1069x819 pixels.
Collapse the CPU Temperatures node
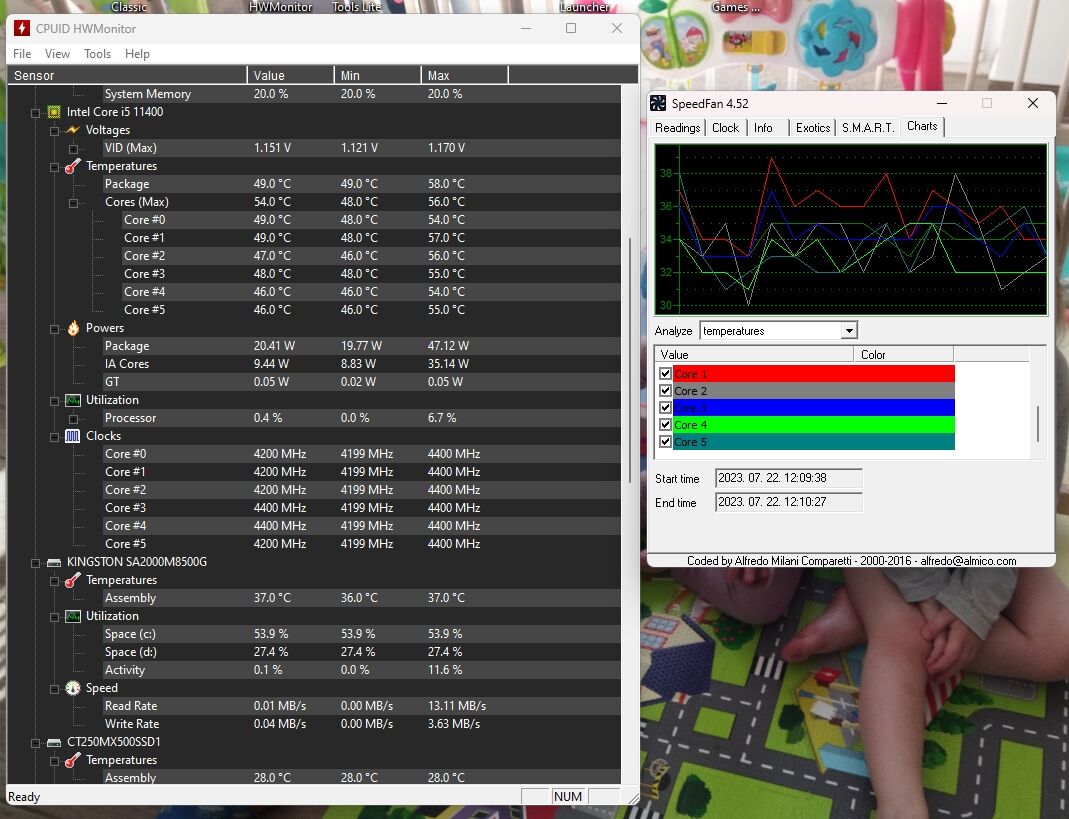point(55,166)
